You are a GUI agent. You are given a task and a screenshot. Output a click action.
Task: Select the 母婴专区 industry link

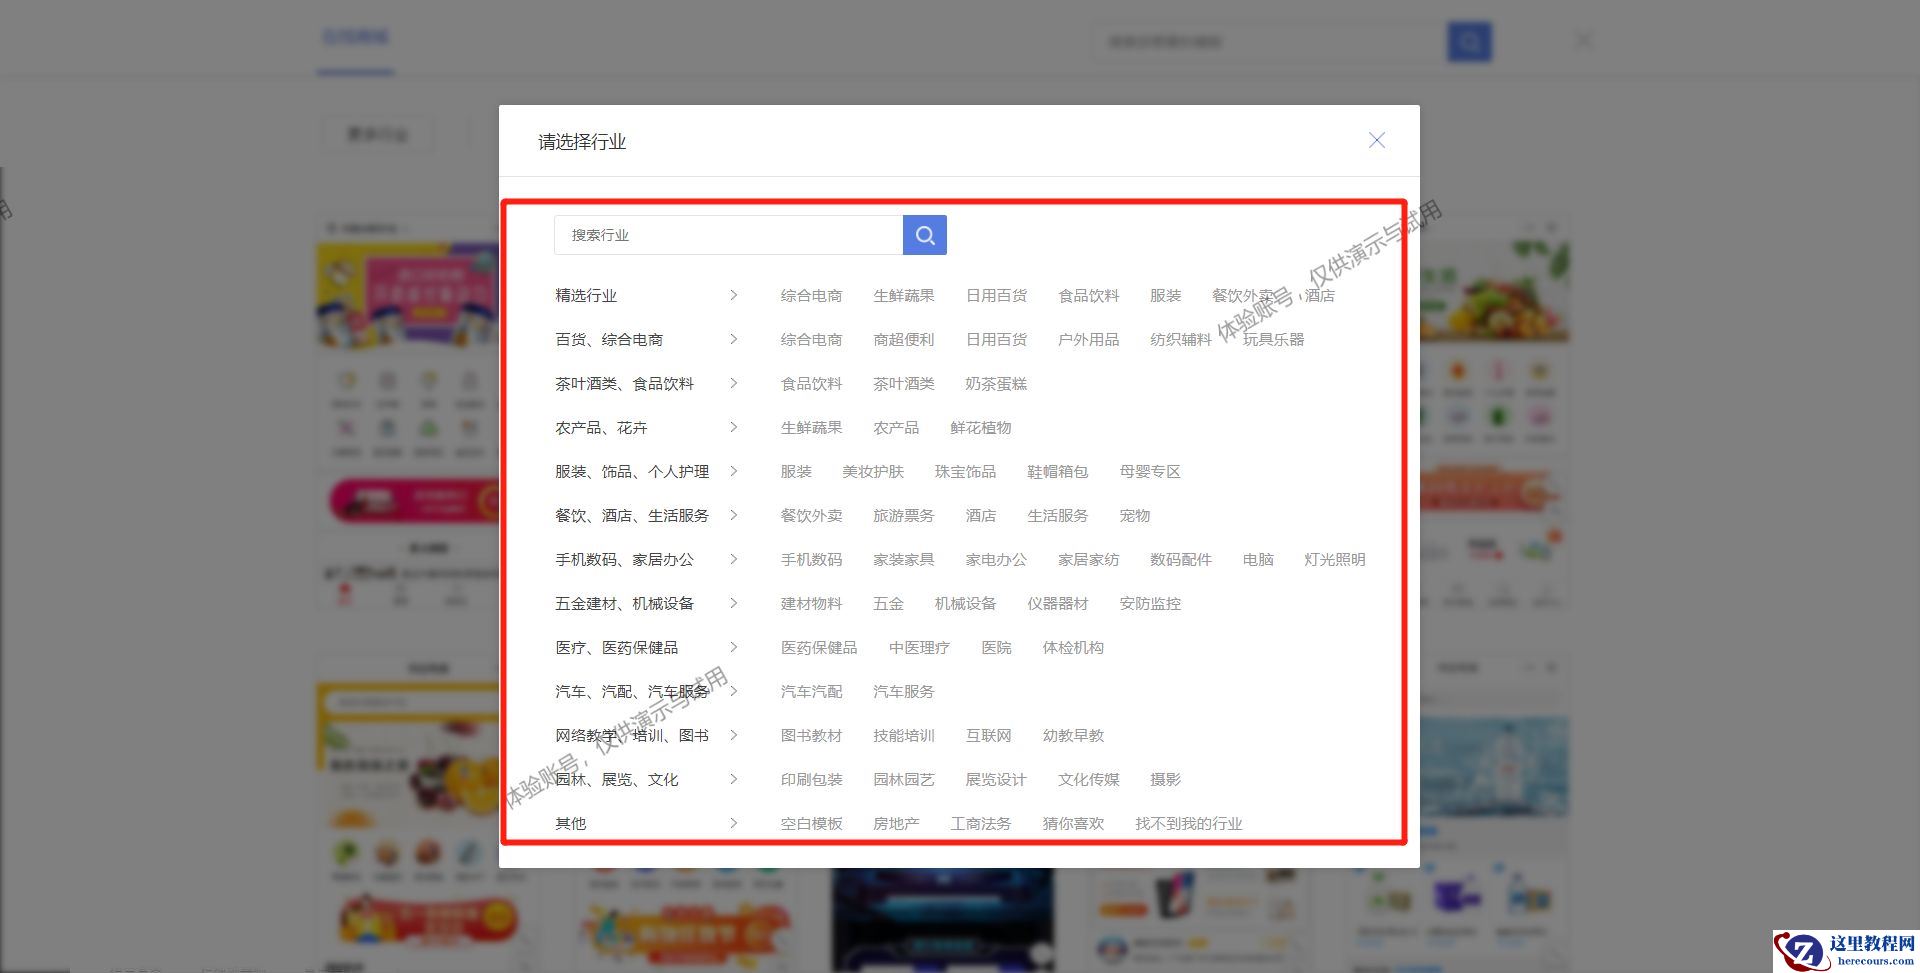pyautogui.click(x=1150, y=472)
